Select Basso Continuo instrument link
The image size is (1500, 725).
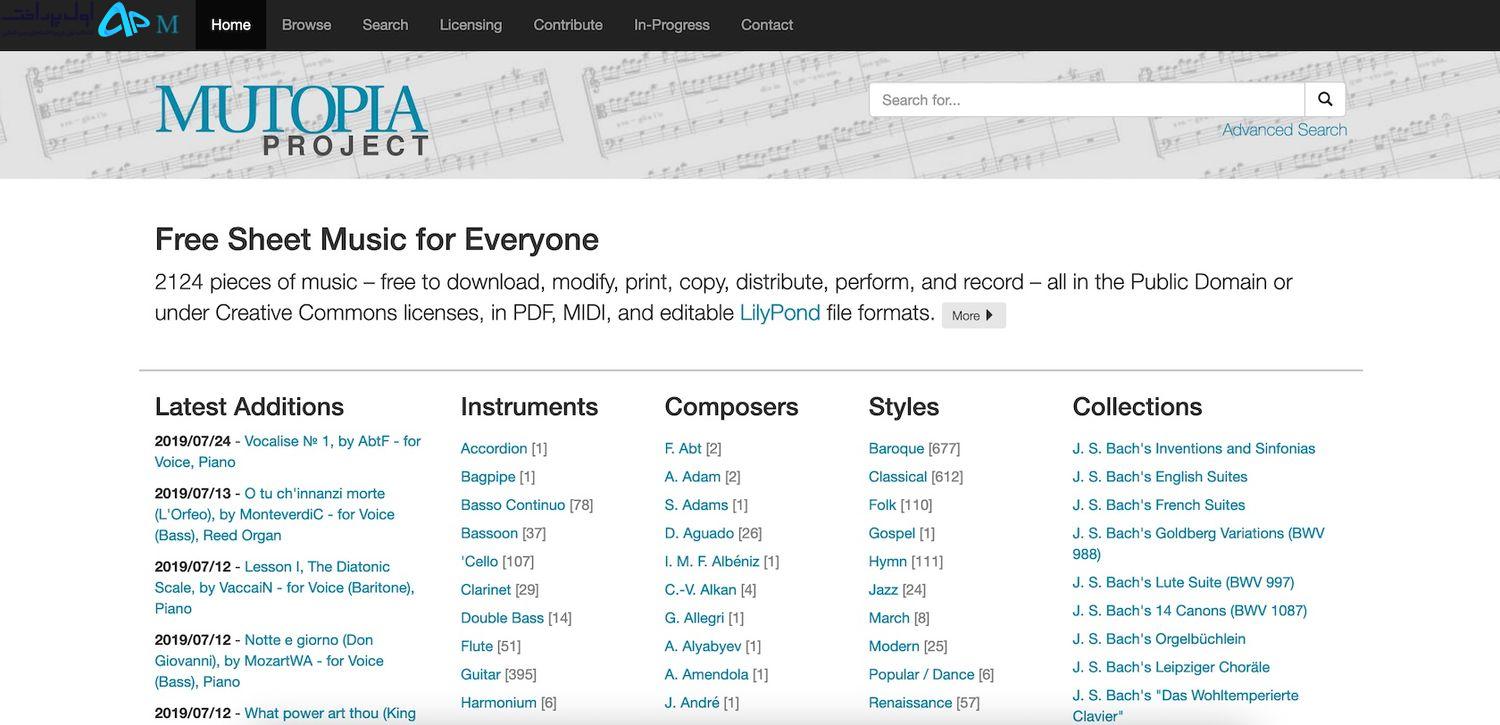pos(513,505)
